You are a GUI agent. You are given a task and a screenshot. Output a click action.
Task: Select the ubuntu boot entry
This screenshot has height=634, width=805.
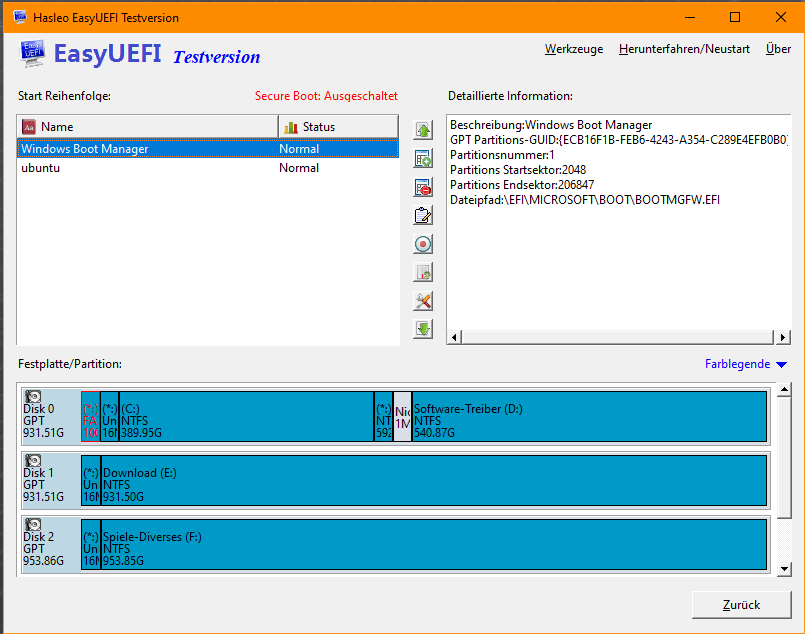[x=208, y=168]
